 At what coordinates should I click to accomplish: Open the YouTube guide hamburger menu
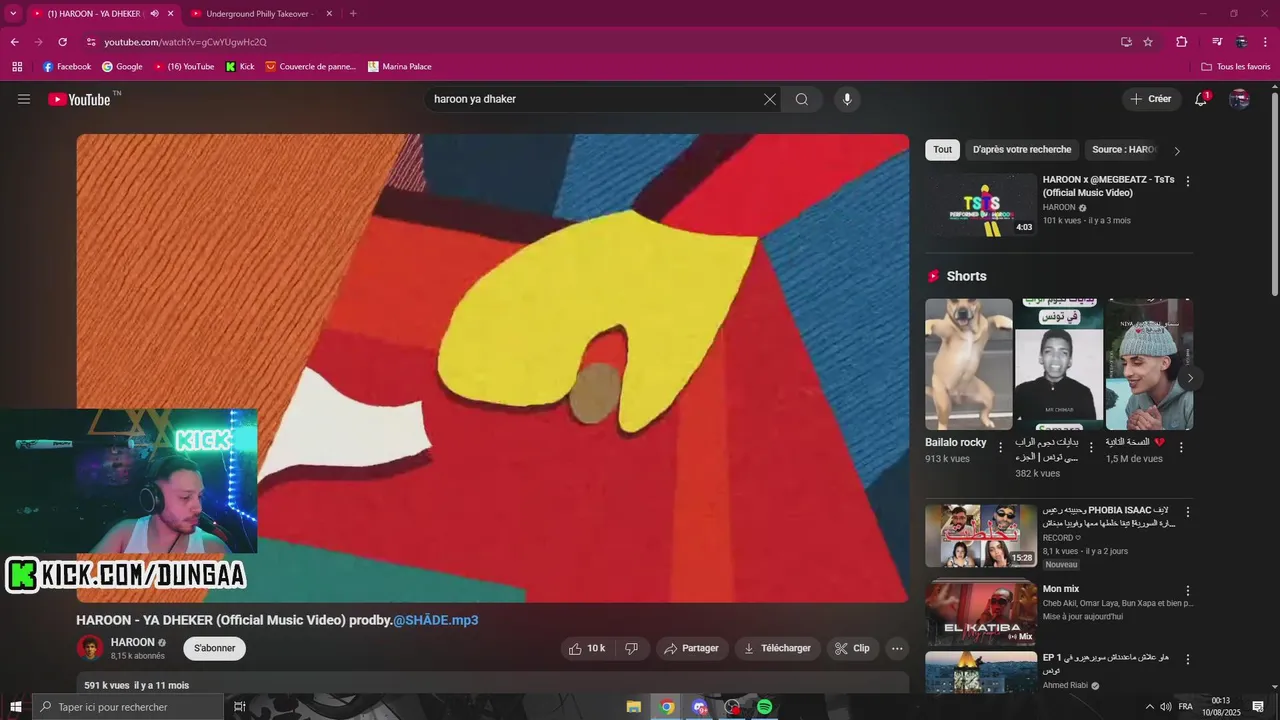click(24, 99)
